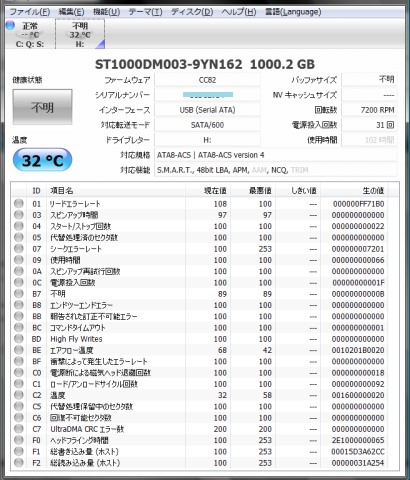Click status circle for row C1

19,384
